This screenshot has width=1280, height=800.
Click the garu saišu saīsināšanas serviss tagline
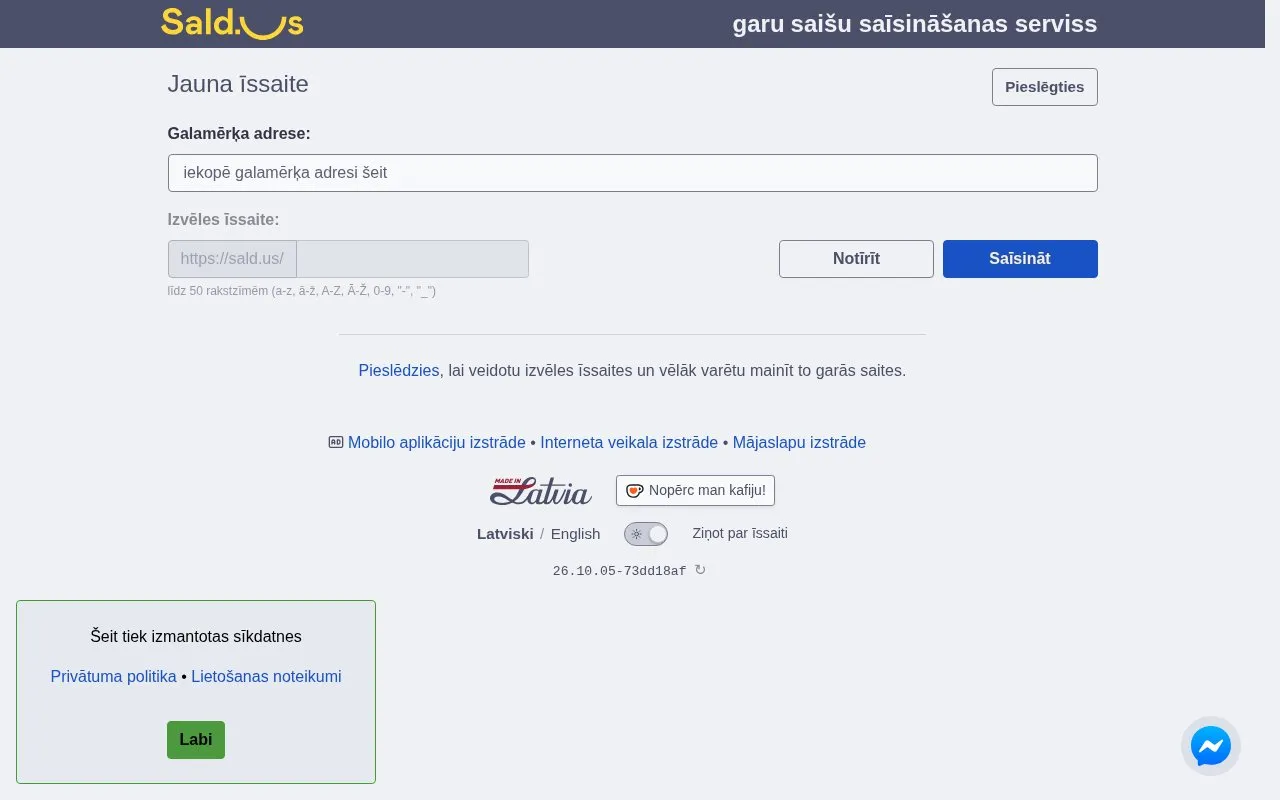click(x=915, y=24)
